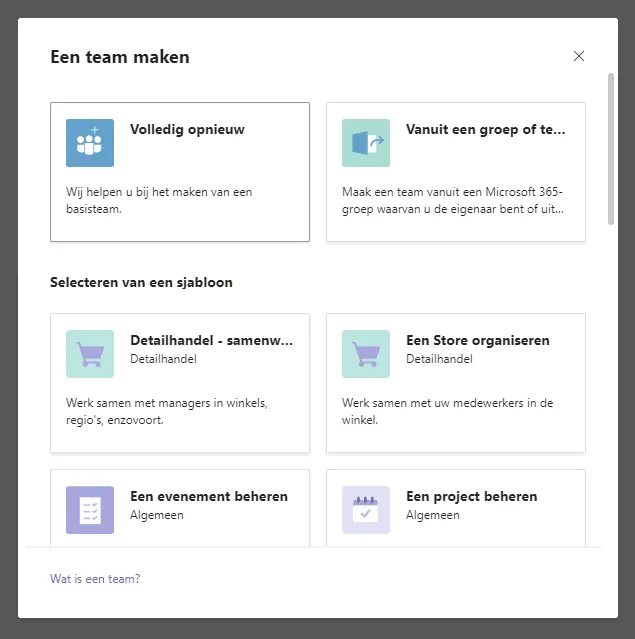Select the 'Volledig opnieuw' title
Viewport: 635px width, 639px height.
click(187, 129)
